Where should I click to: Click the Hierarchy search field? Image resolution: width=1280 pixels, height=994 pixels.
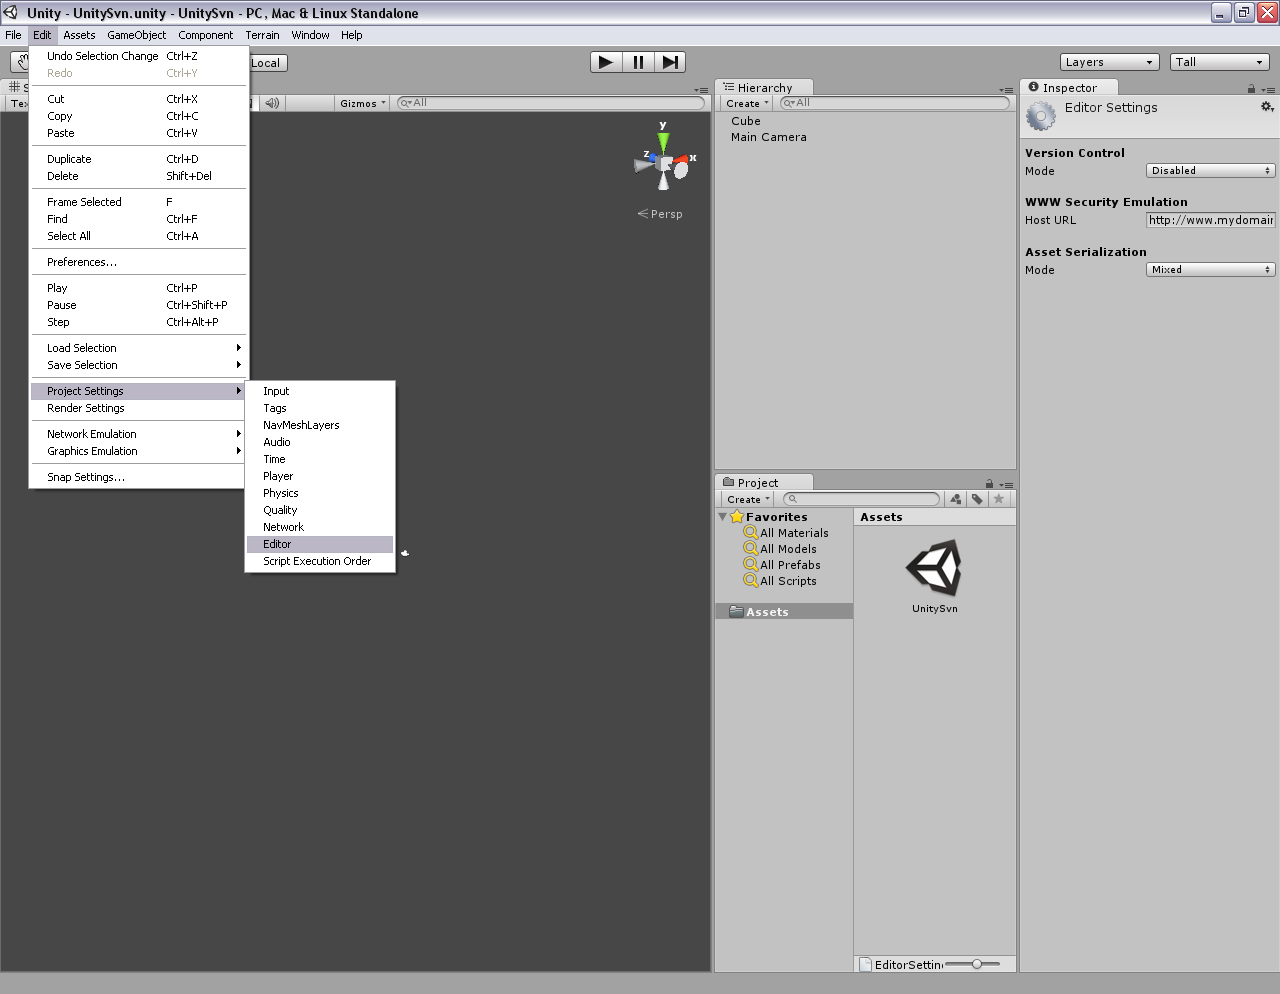pos(894,103)
